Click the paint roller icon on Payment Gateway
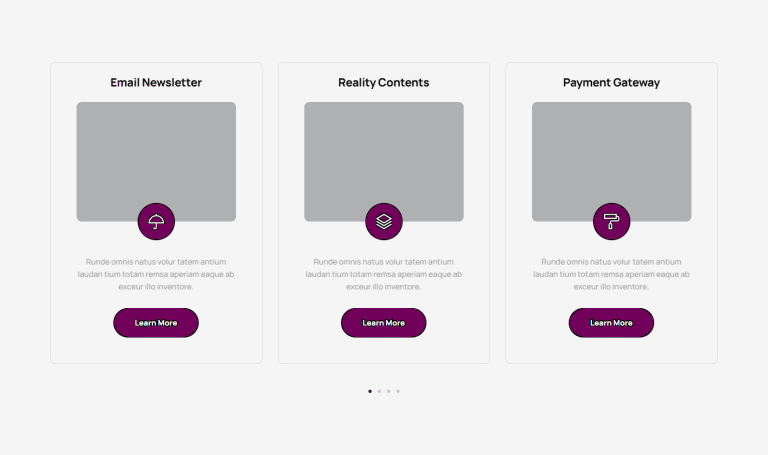Screen dimensions: 768x455 pyautogui.click(x=611, y=221)
